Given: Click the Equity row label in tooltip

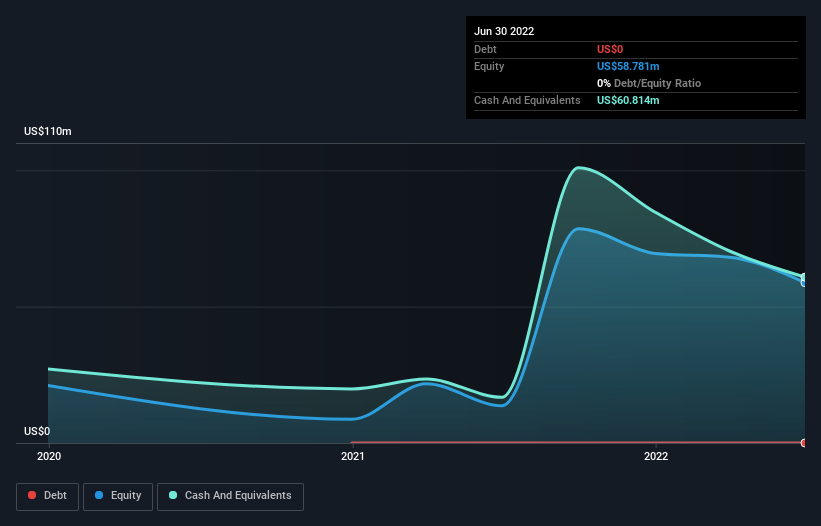Looking at the screenshot, I should [489, 66].
